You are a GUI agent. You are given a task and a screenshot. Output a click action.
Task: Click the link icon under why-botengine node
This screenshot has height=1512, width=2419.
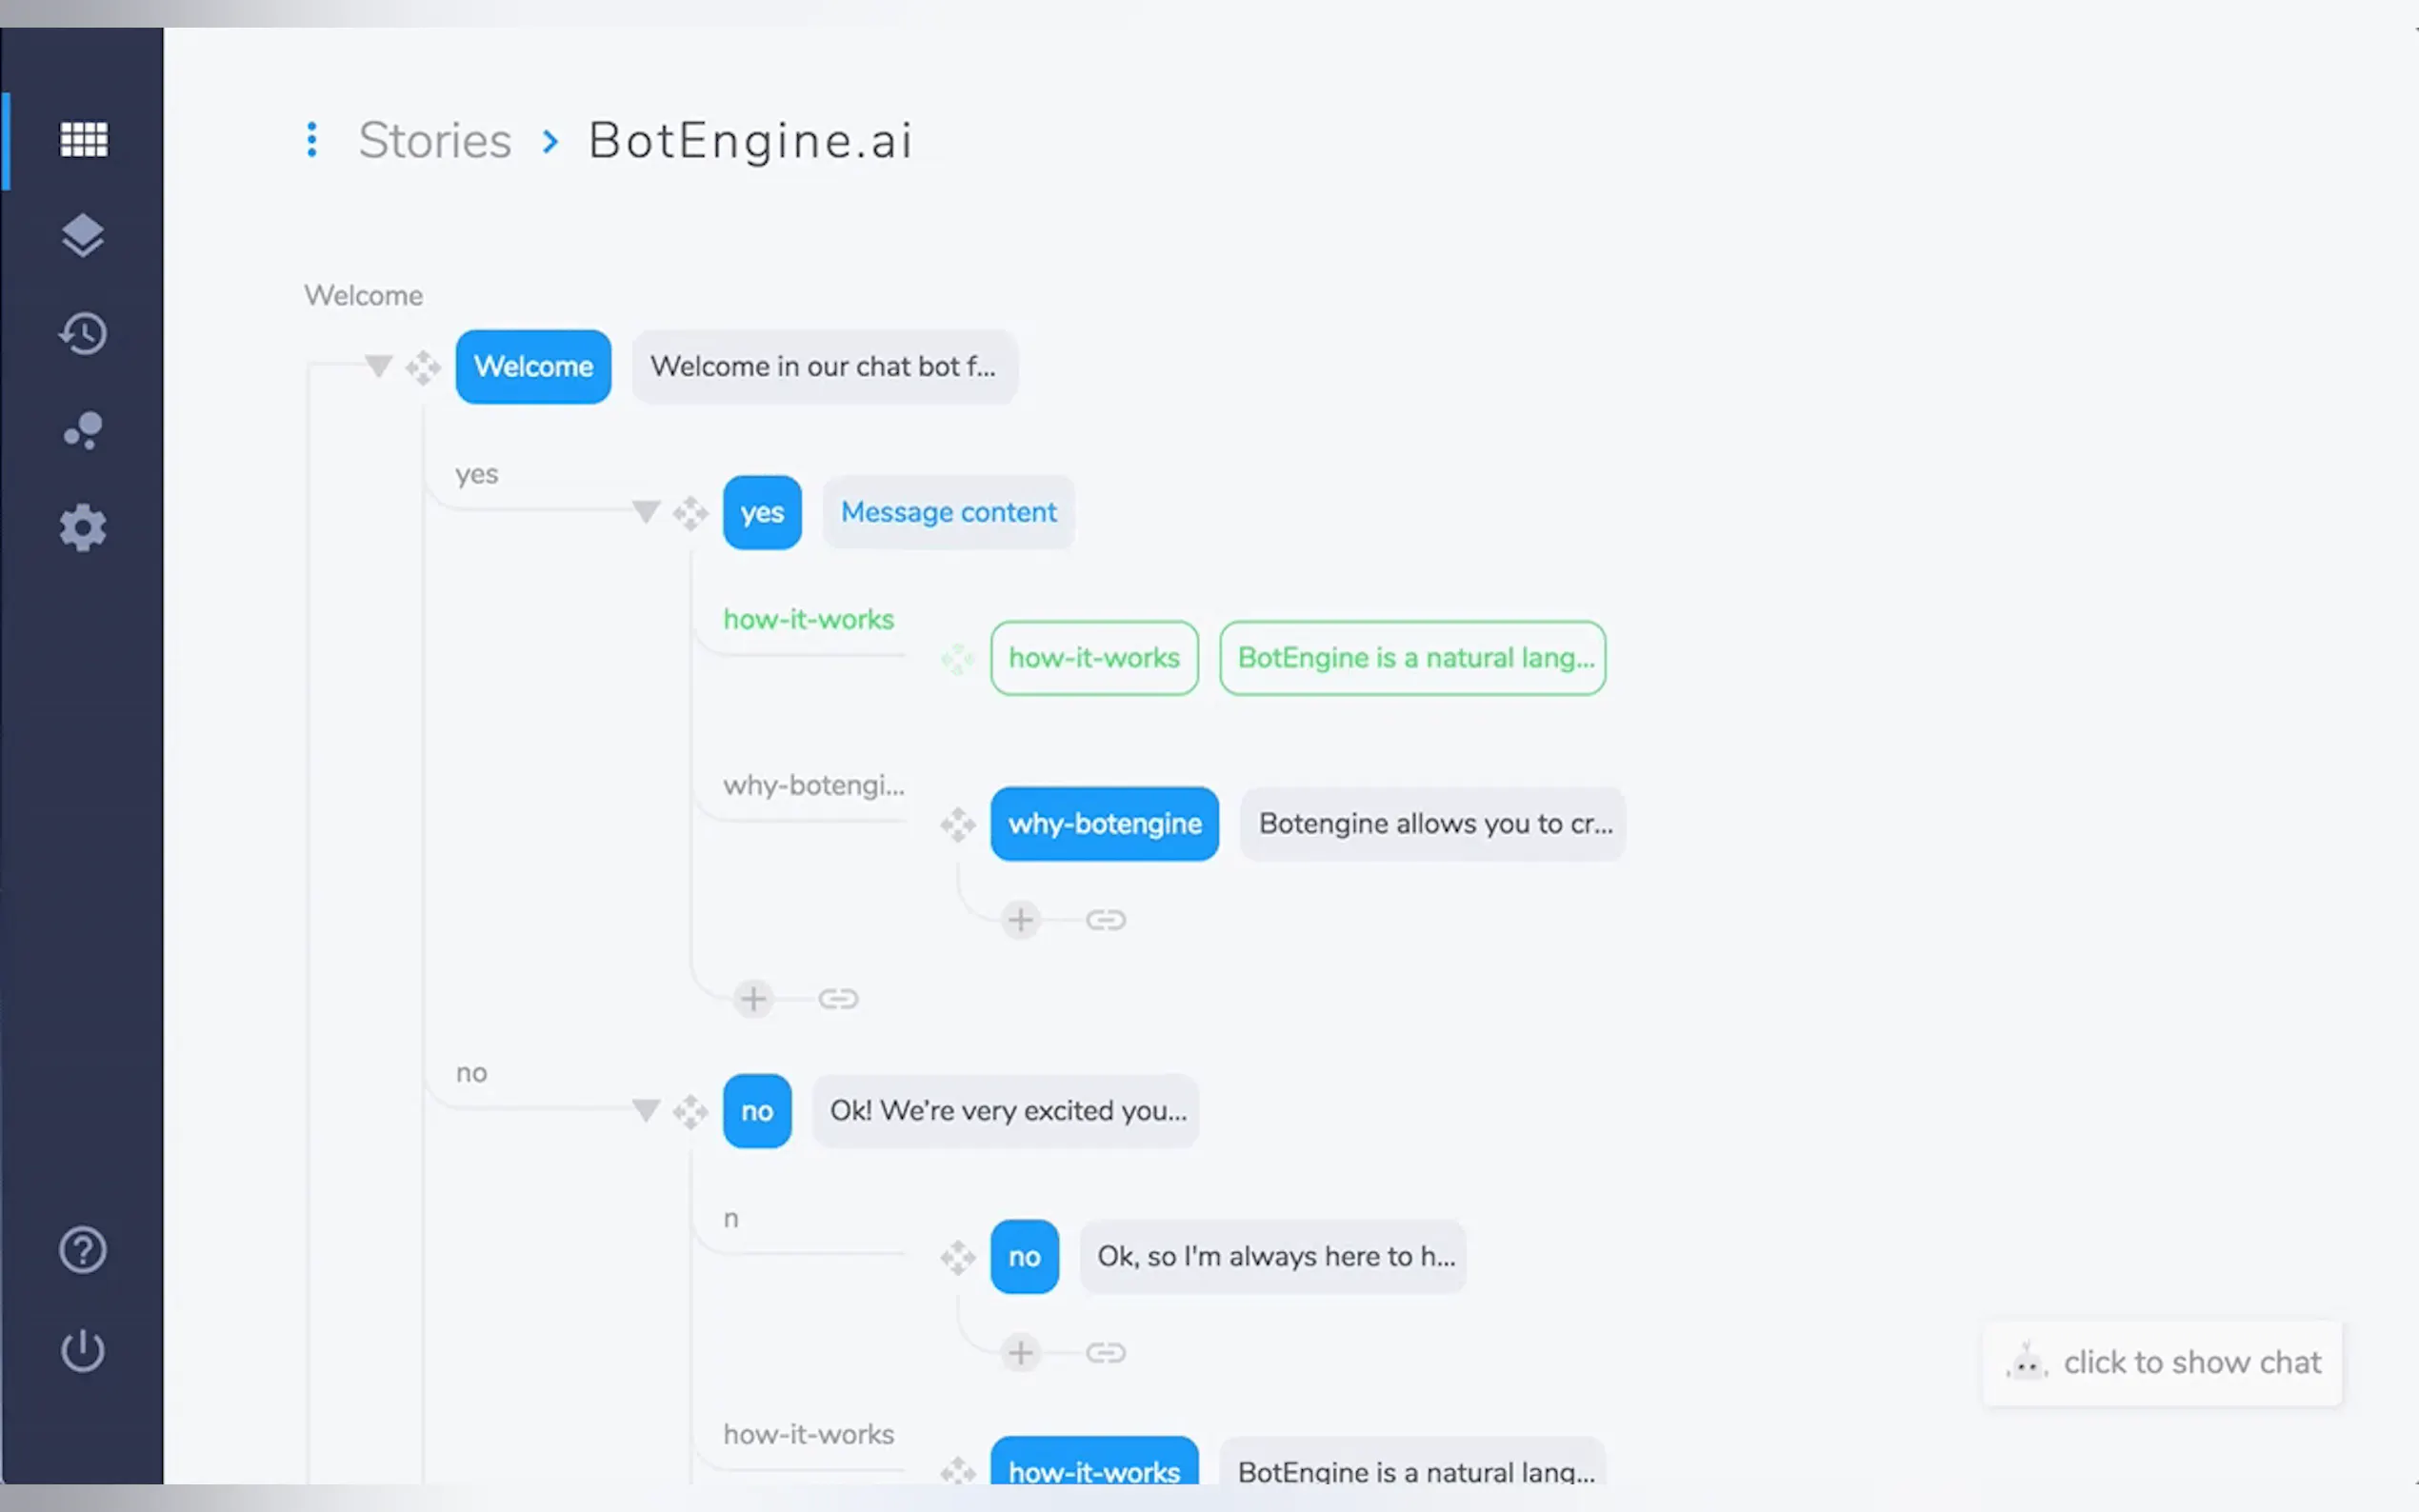[x=1105, y=920]
